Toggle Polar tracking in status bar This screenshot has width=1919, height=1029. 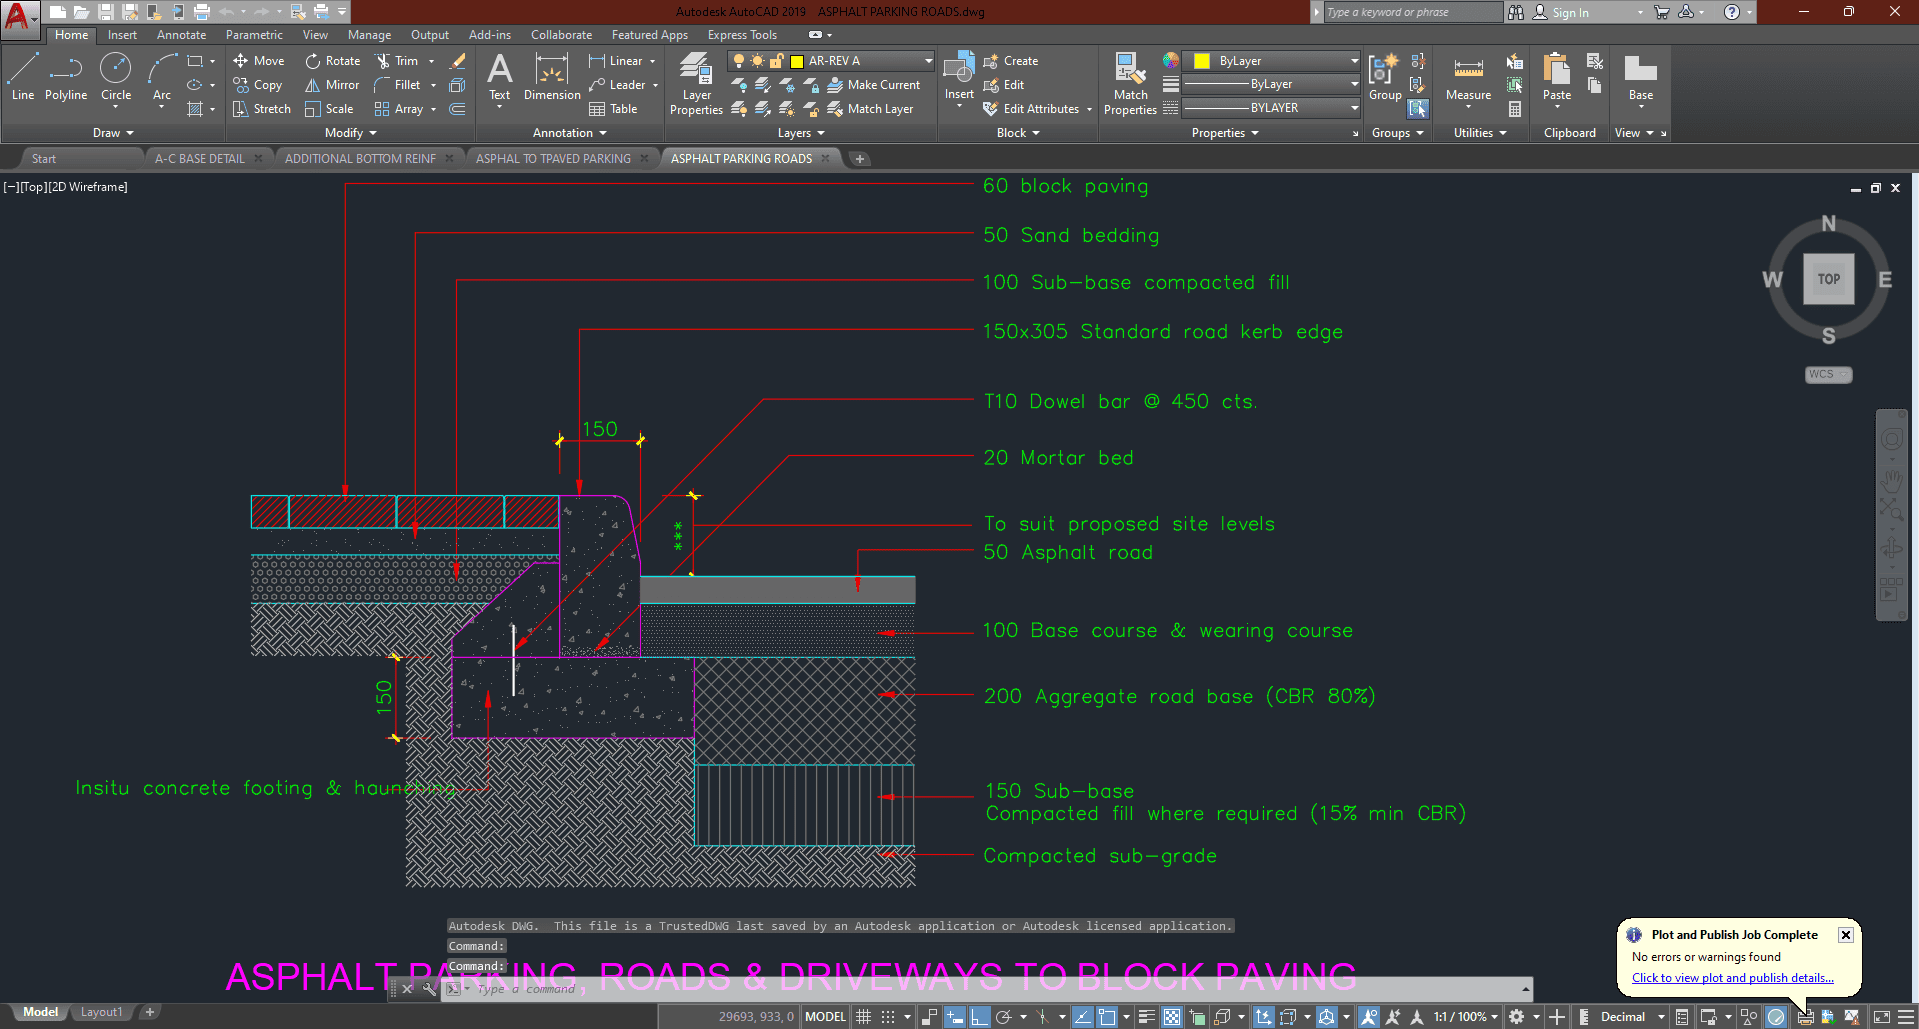click(1004, 1017)
